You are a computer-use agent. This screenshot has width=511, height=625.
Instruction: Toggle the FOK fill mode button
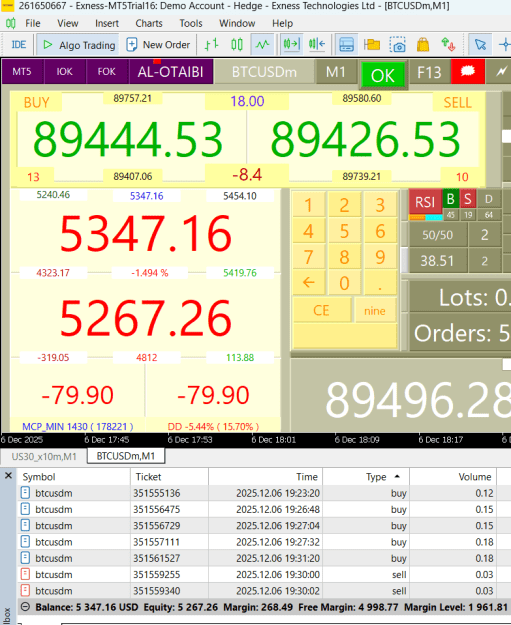[x=106, y=72]
